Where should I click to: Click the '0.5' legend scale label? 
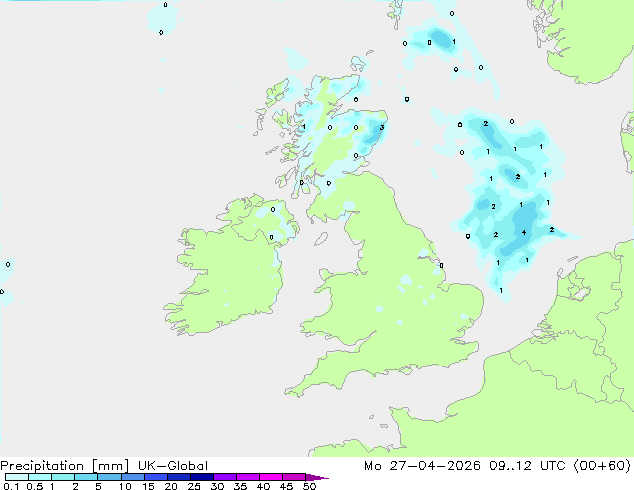(34, 486)
